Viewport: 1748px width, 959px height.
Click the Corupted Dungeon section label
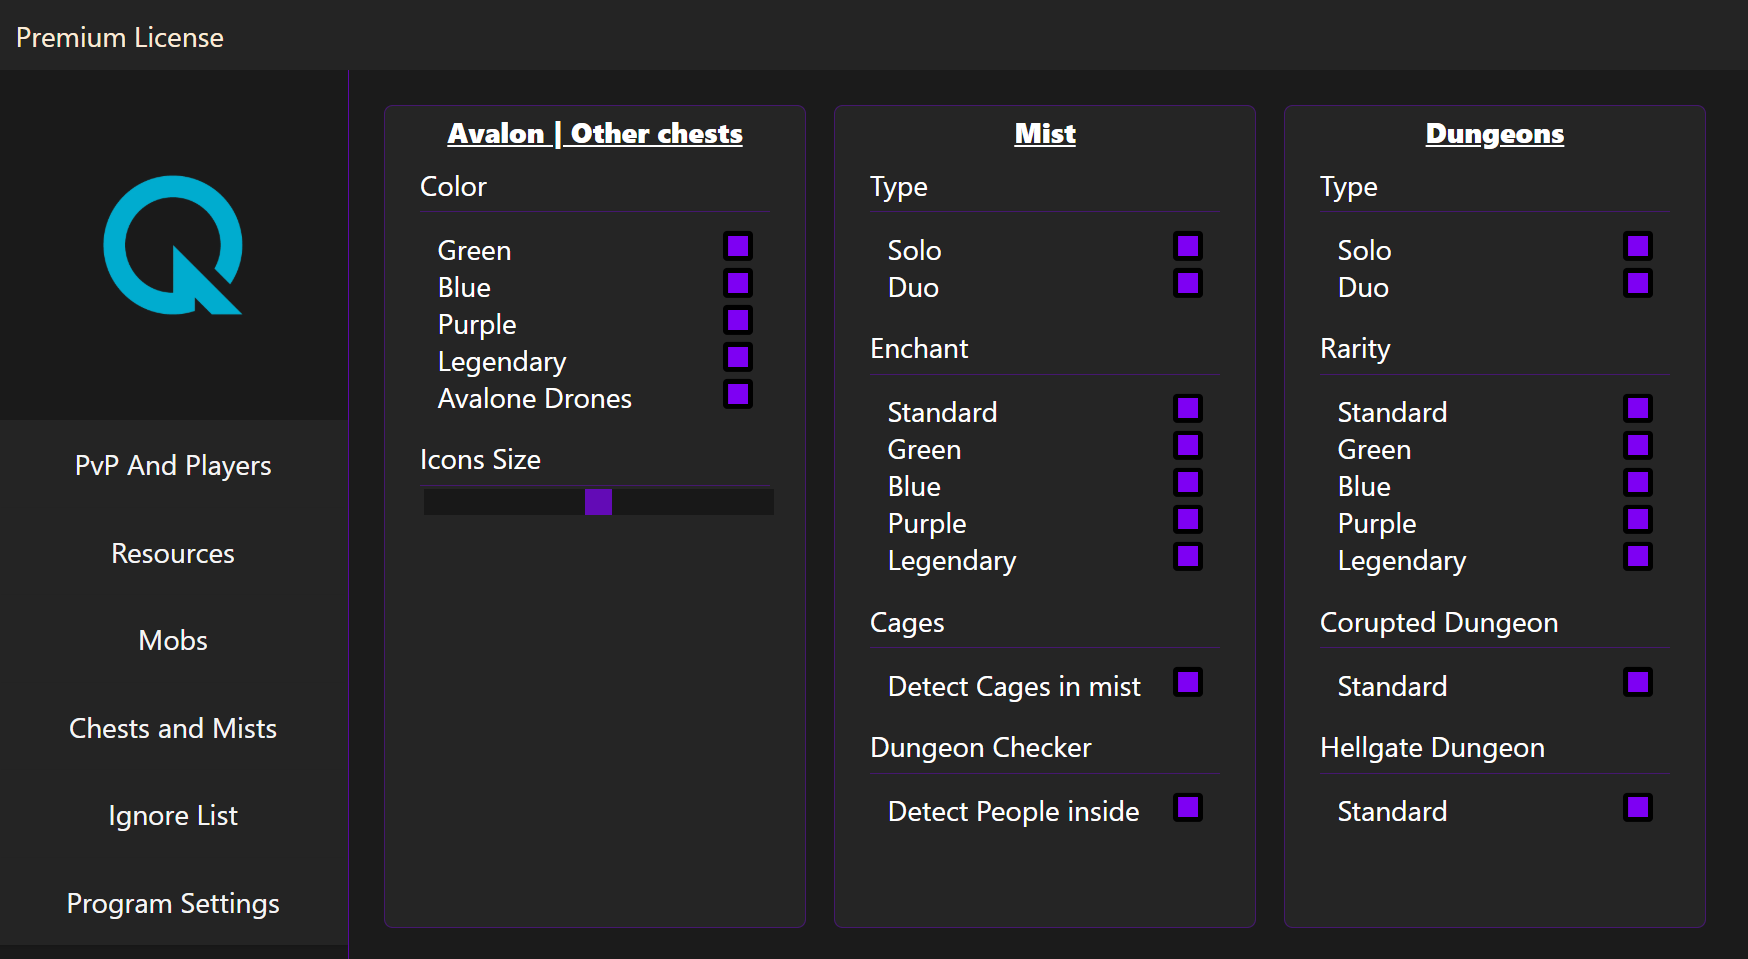point(1439,623)
